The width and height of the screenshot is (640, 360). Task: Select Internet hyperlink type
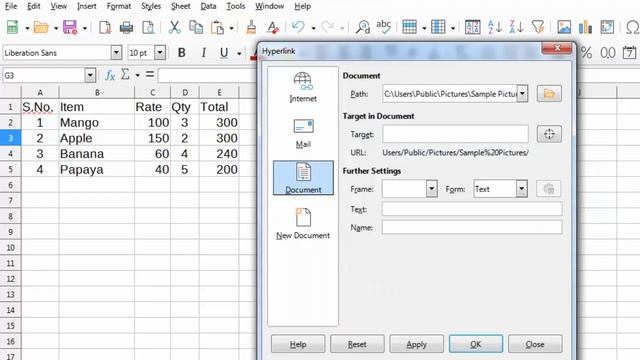[x=303, y=87]
